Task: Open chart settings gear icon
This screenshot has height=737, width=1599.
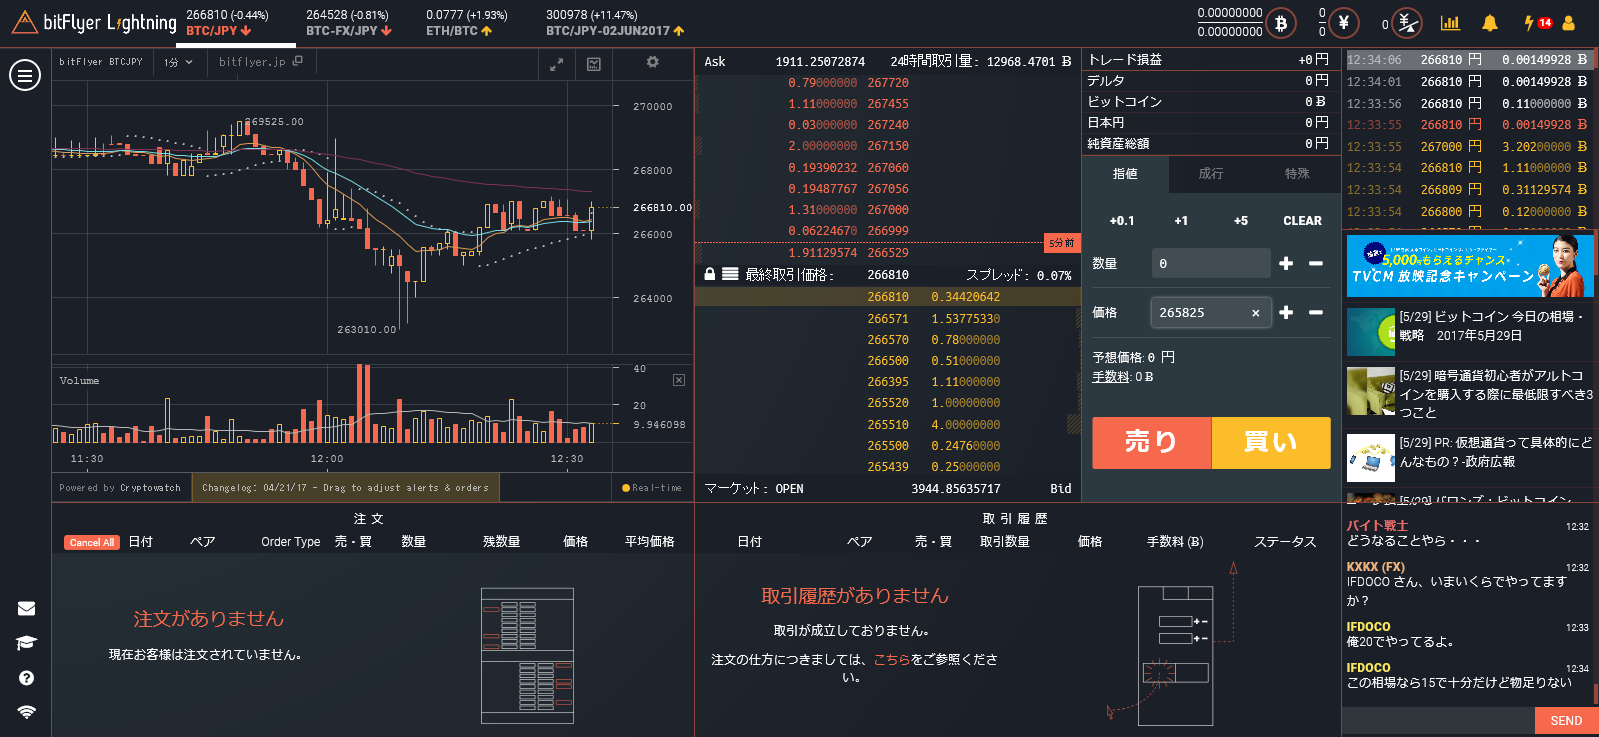Action: pyautogui.click(x=652, y=62)
